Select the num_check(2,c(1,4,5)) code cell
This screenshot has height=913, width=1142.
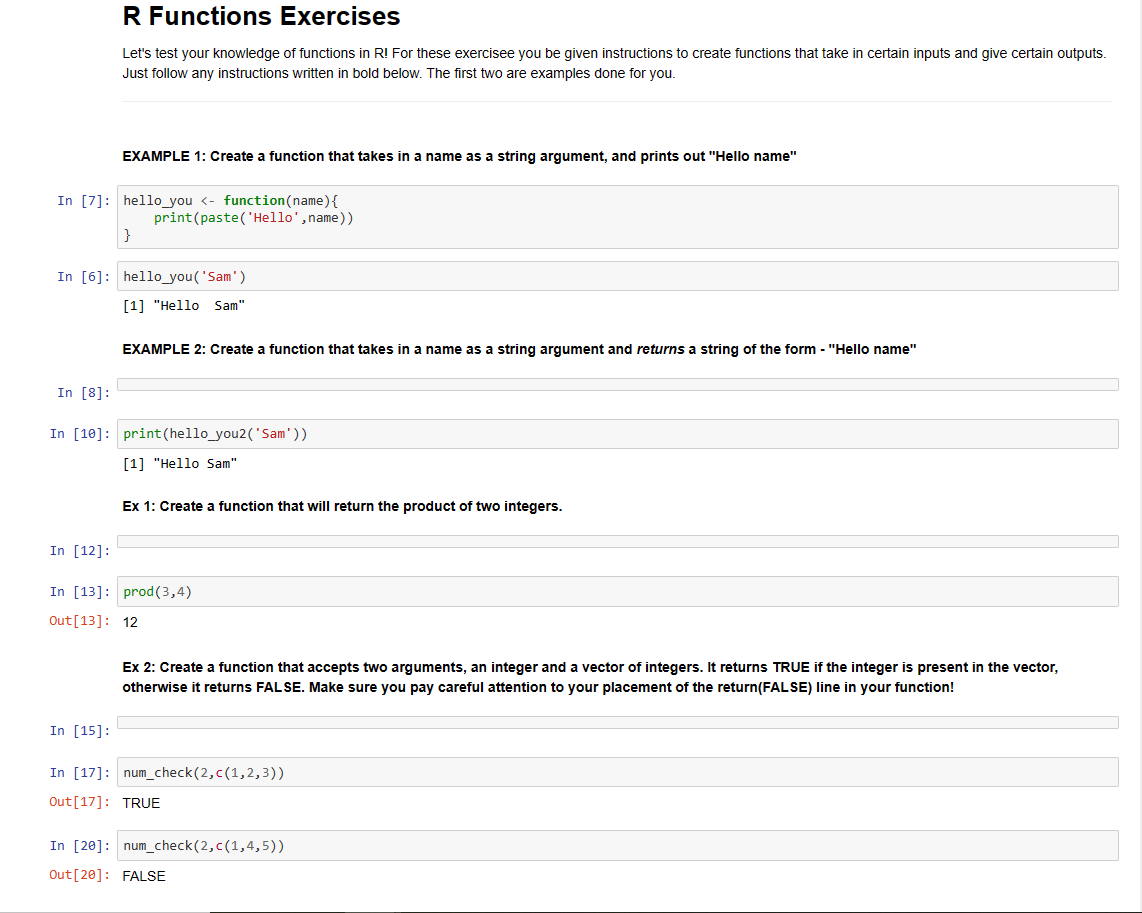[617, 846]
